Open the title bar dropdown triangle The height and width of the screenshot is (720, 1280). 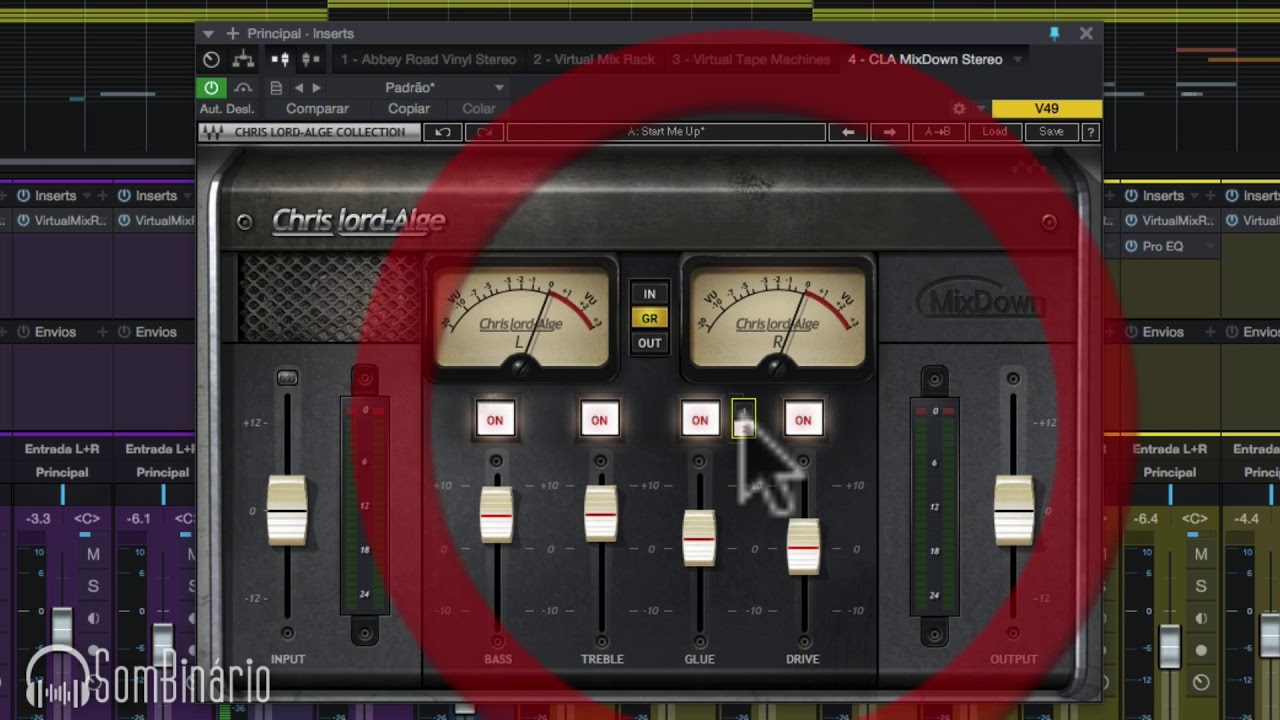click(x=208, y=34)
